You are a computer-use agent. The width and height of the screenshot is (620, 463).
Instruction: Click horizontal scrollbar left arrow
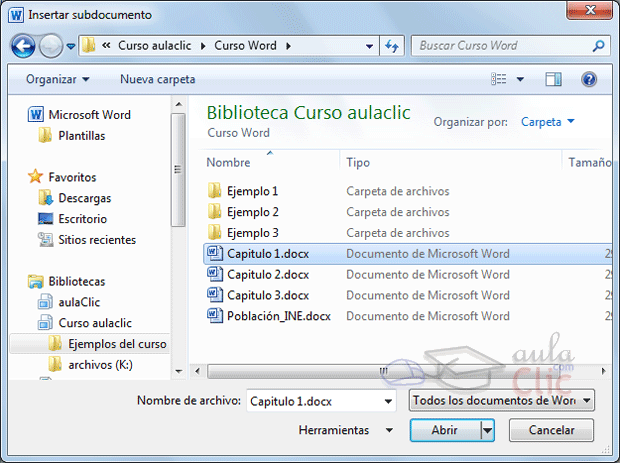click(197, 371)
